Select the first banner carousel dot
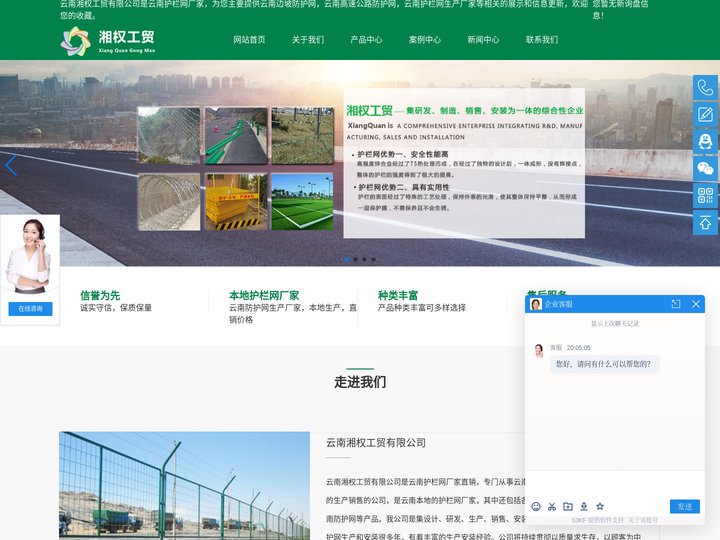The image size is (720, 540). coord(346,259)
